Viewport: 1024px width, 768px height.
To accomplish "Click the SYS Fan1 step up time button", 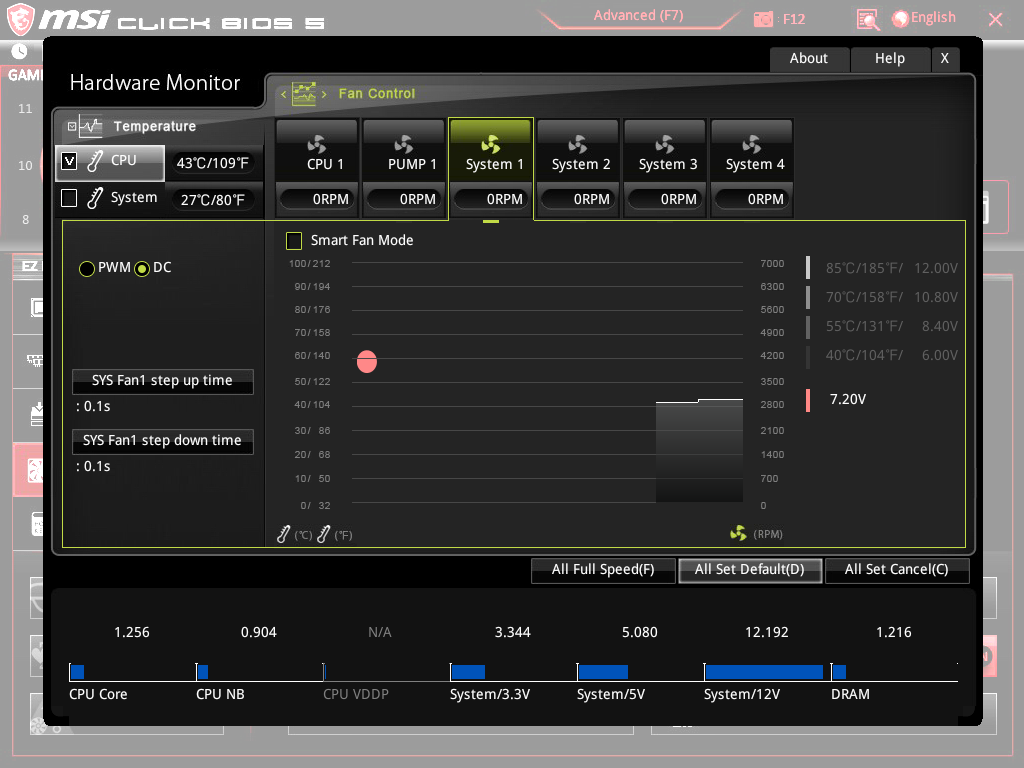I will [x=163, y=381].
